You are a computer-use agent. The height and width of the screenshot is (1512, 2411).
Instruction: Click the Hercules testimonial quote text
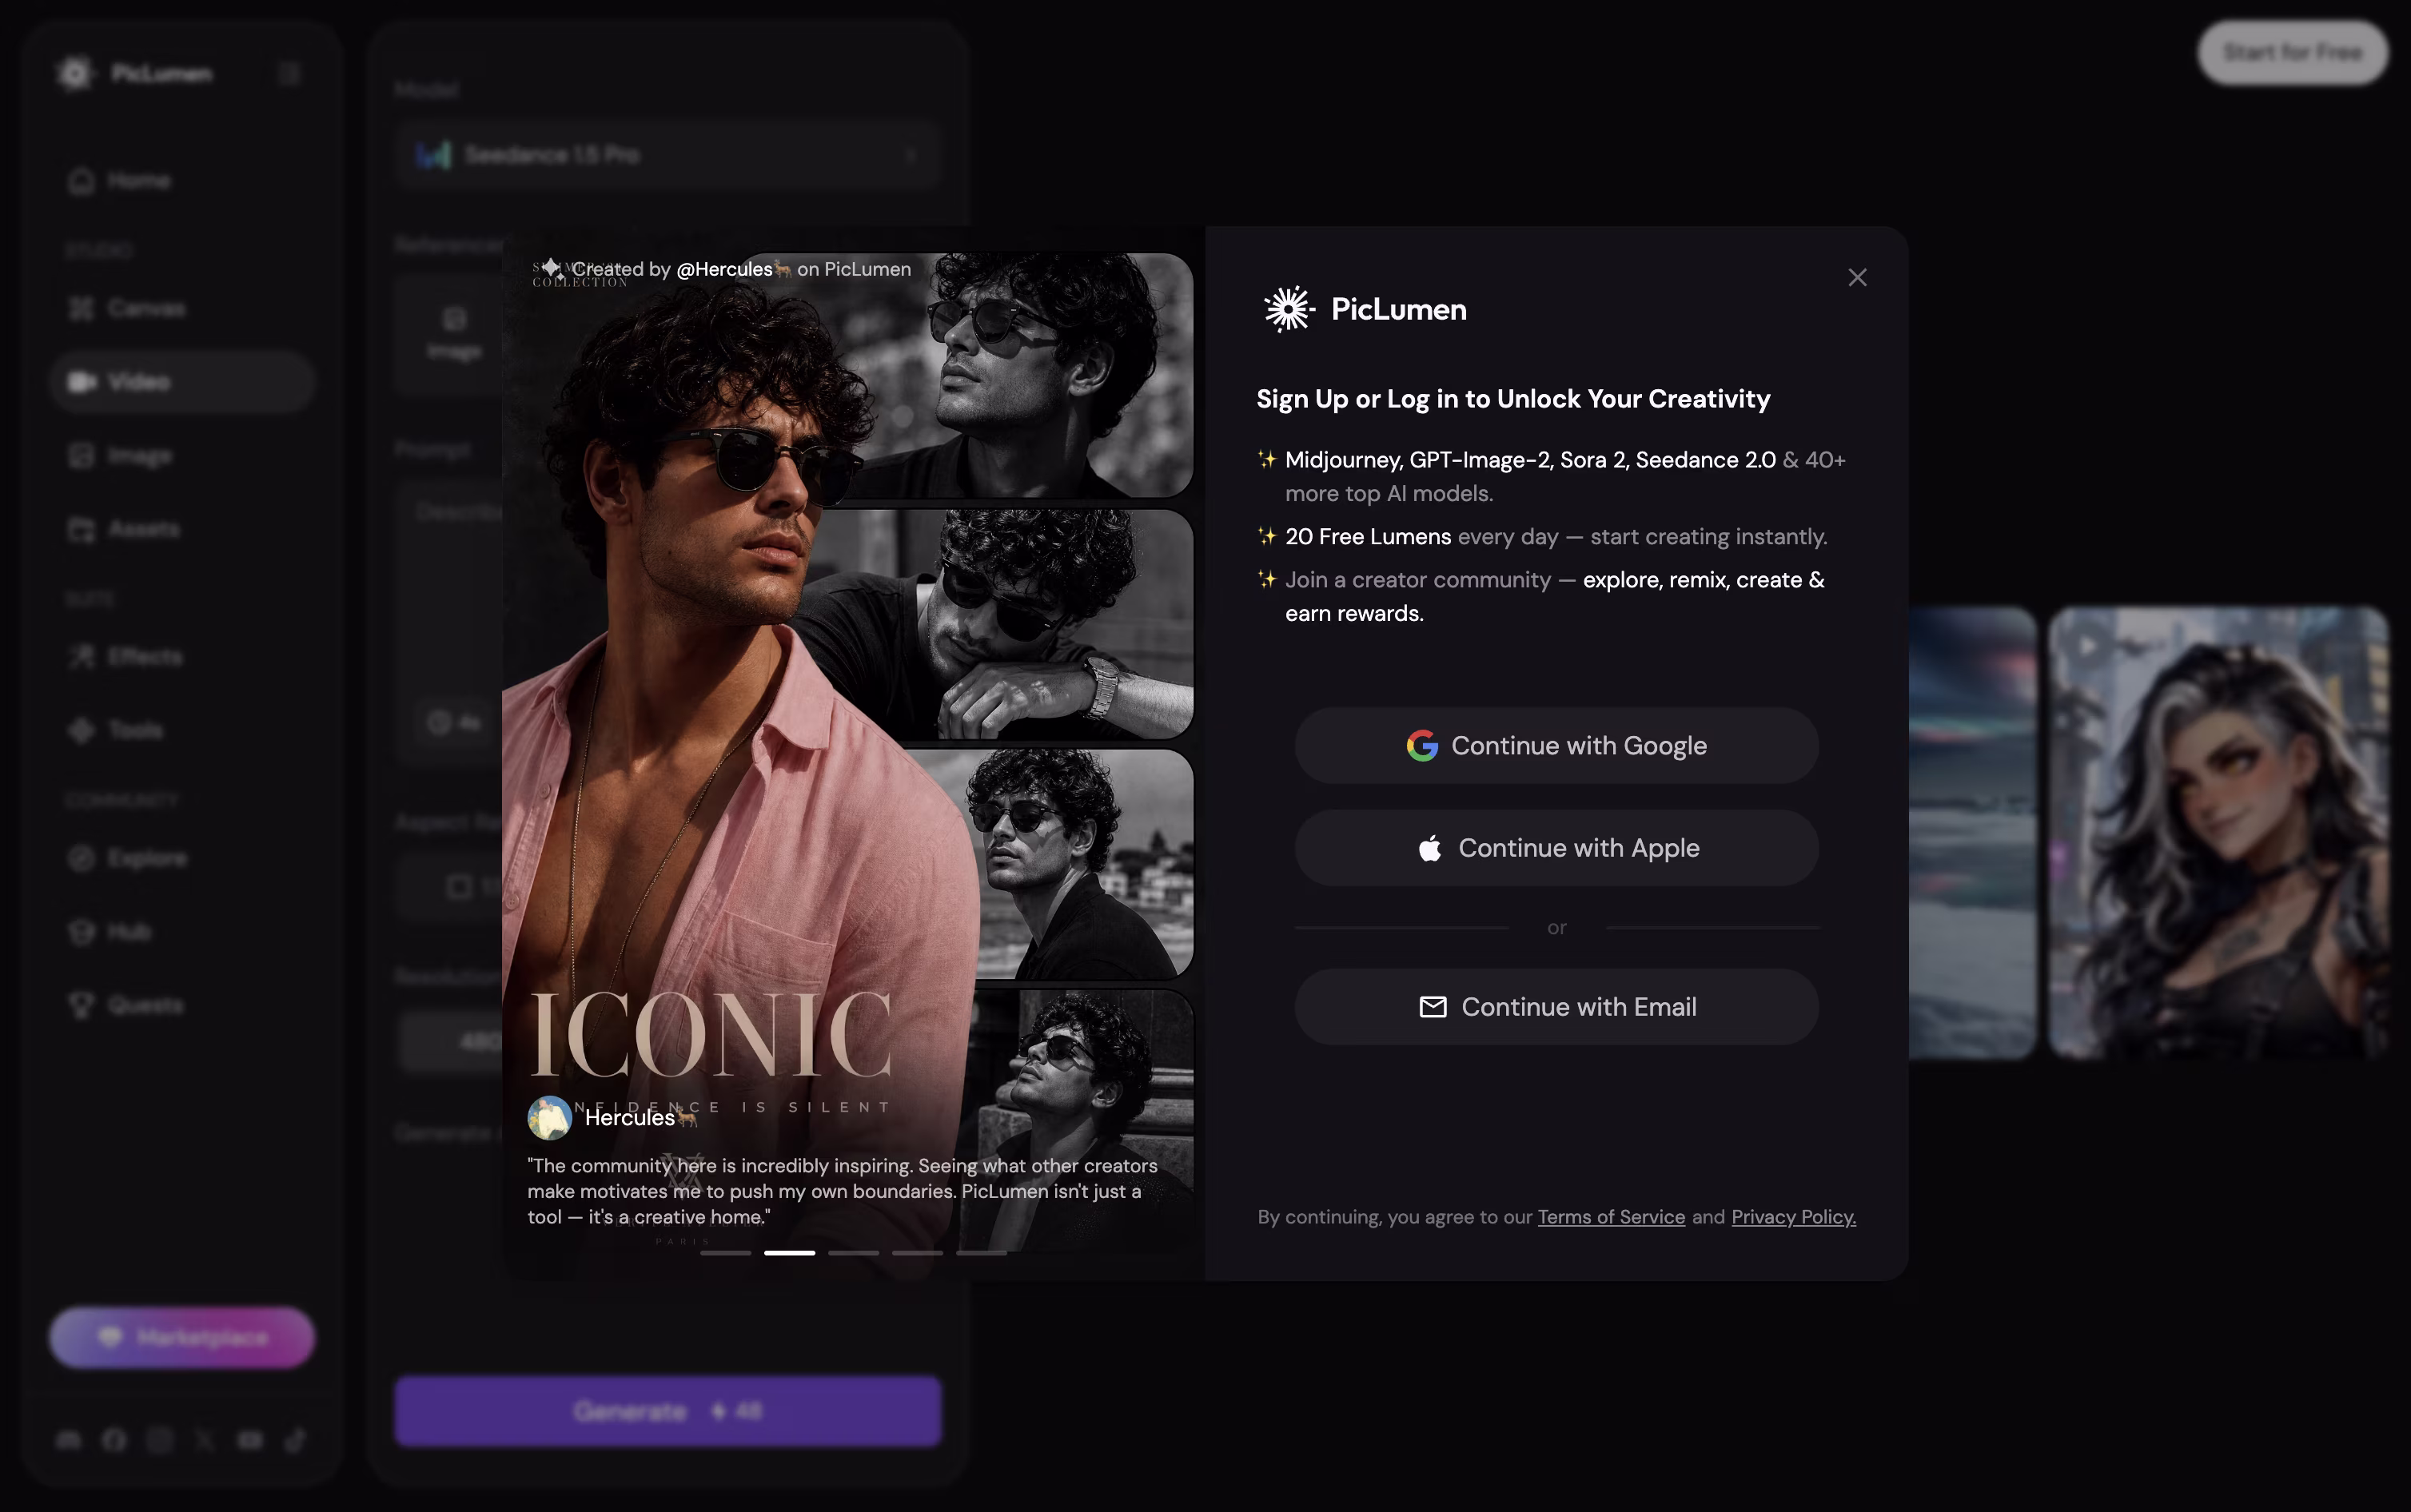[x=842, y=1191]
